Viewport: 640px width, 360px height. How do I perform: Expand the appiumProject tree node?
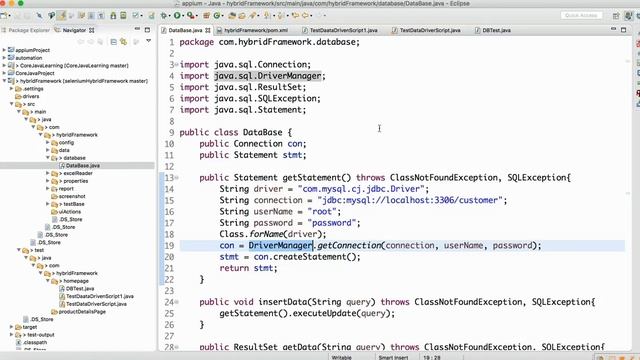coord(4,50)
